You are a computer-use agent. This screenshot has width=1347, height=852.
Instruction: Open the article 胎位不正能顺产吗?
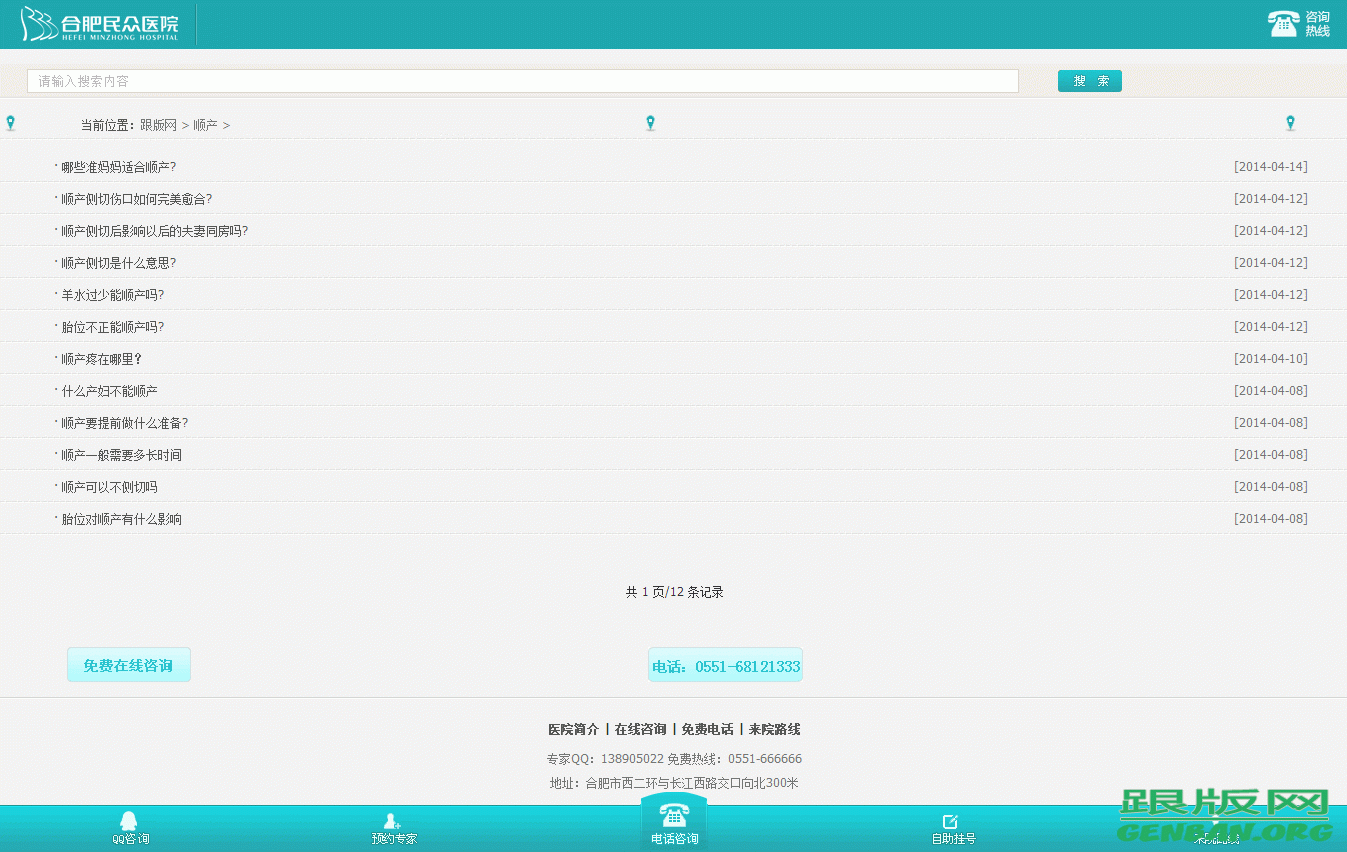(x=112, y=327)
